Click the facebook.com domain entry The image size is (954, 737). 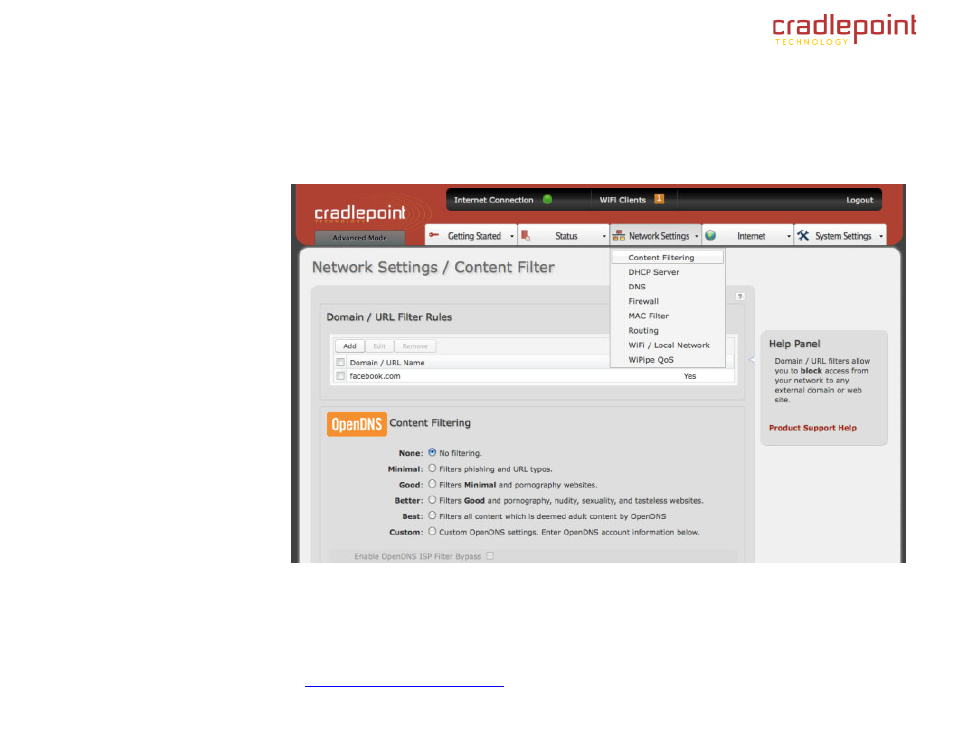(375, 376)
